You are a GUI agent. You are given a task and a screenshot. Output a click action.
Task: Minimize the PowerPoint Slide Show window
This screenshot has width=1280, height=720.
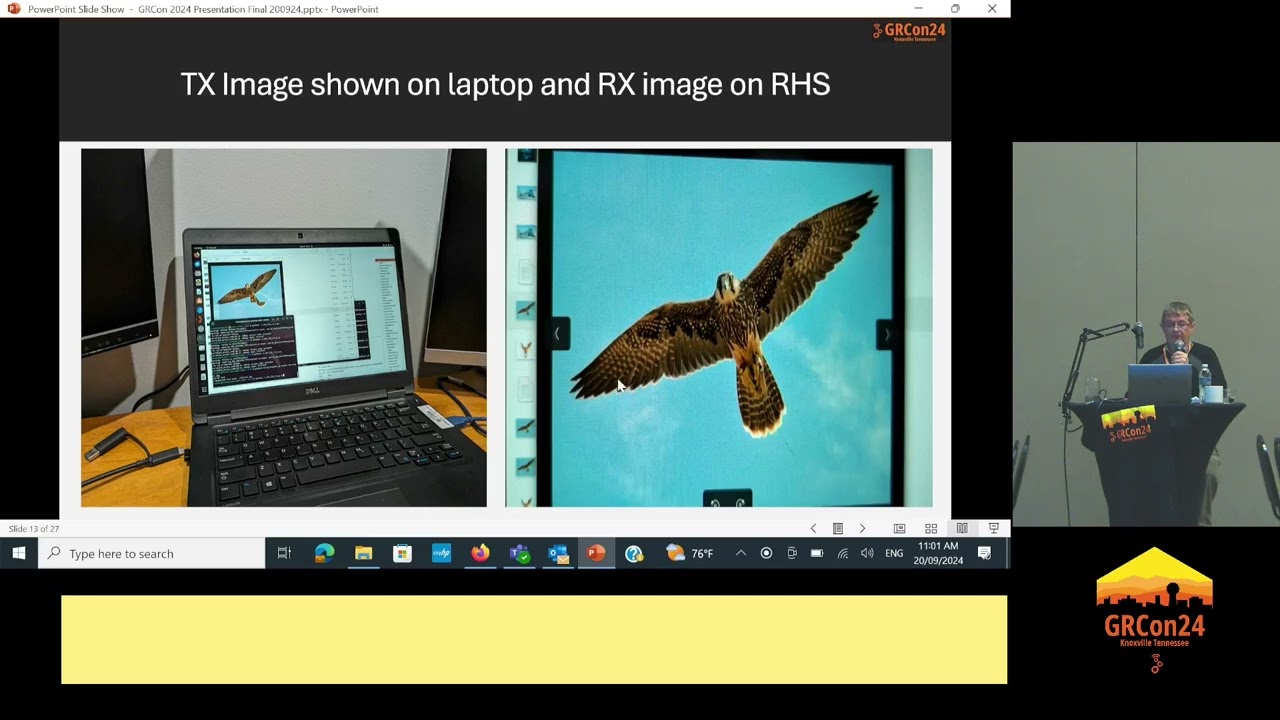click(918, 9)
